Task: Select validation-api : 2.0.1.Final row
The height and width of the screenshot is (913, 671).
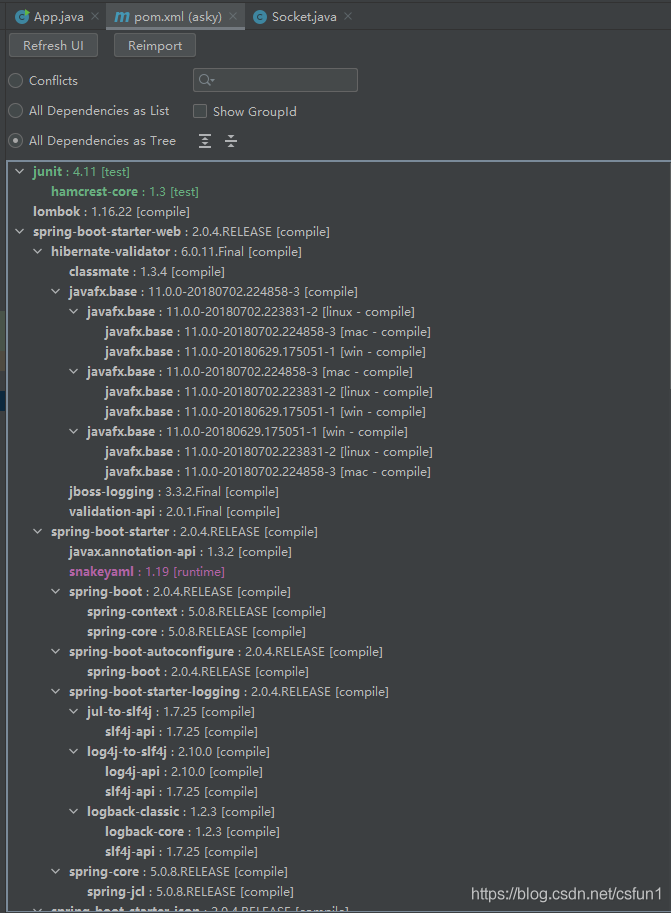Action: coord(174,511)
